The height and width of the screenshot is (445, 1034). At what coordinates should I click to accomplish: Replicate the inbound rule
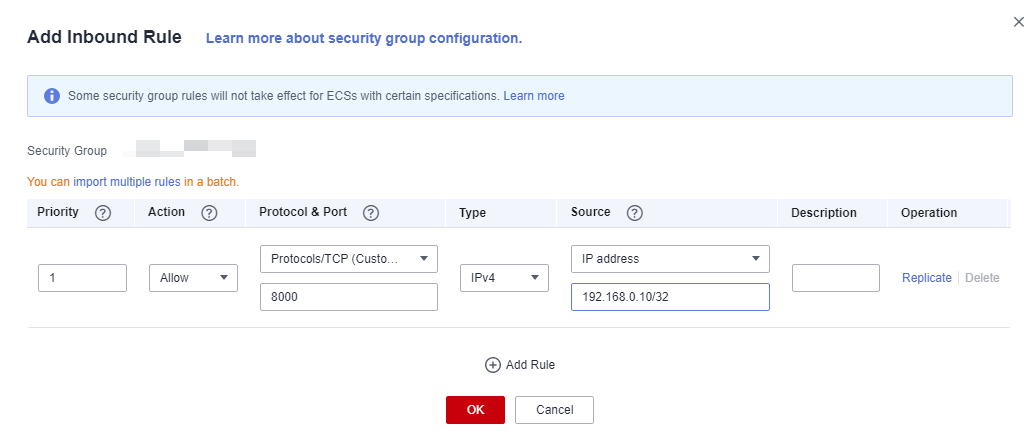coord(926,278)
